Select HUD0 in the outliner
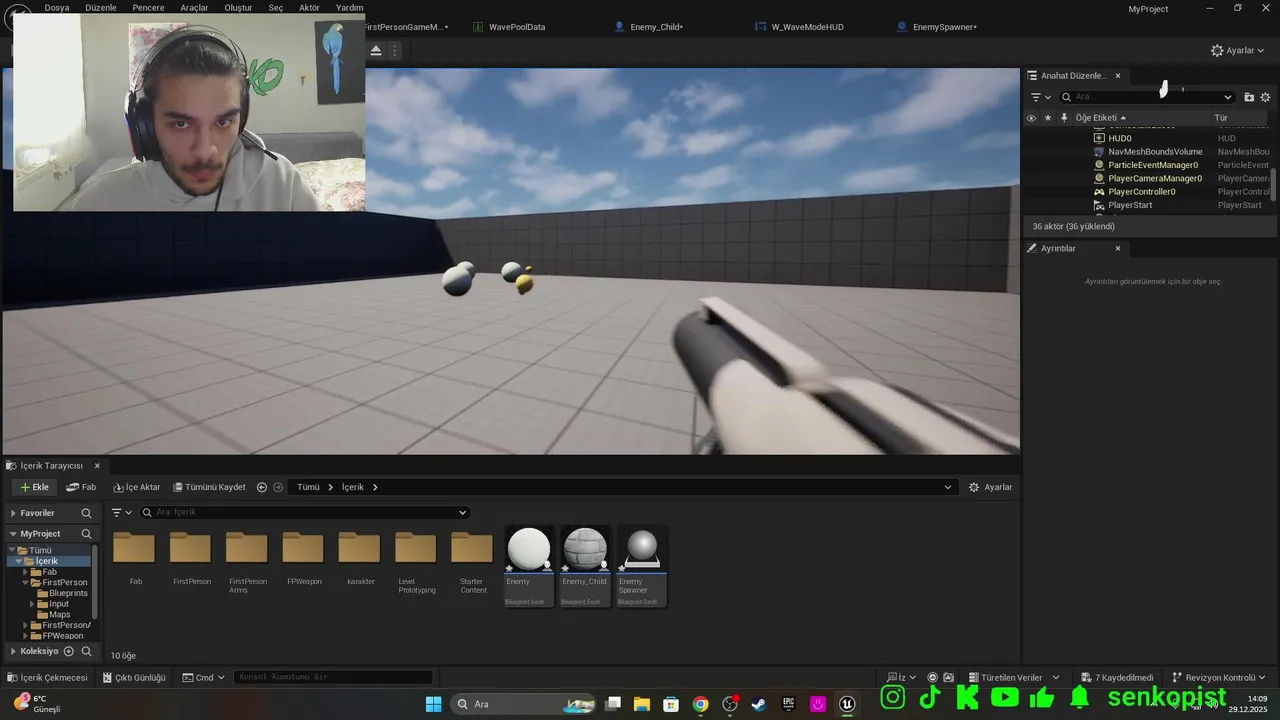This screenshot has height=720, width=1280. [1119, 138]
